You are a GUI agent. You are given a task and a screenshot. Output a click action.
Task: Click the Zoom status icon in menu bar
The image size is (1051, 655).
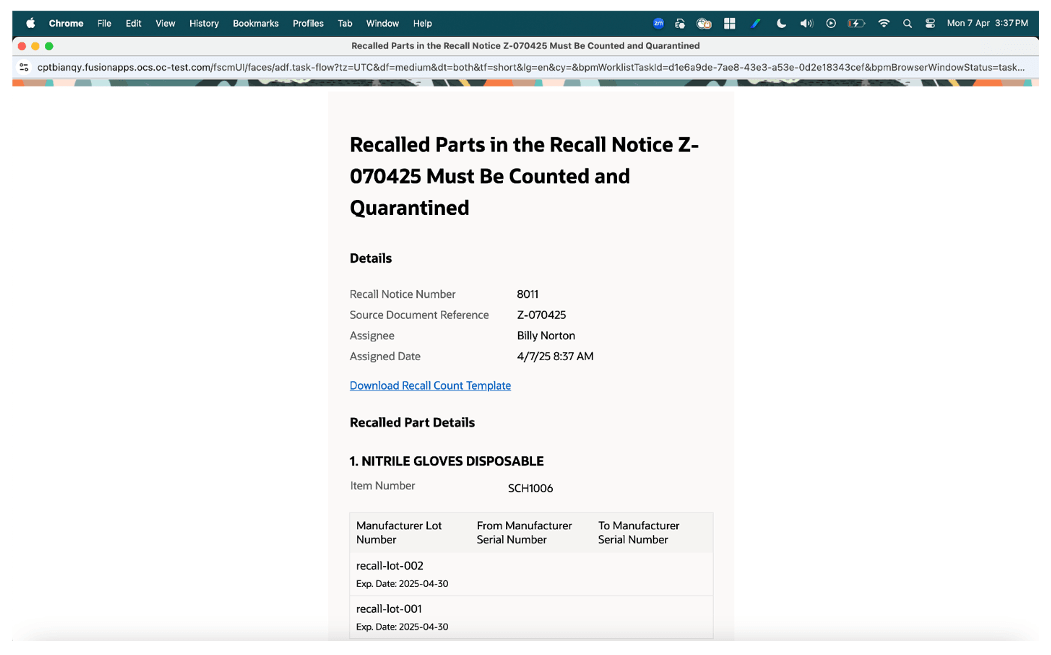[x=658, y=23]
